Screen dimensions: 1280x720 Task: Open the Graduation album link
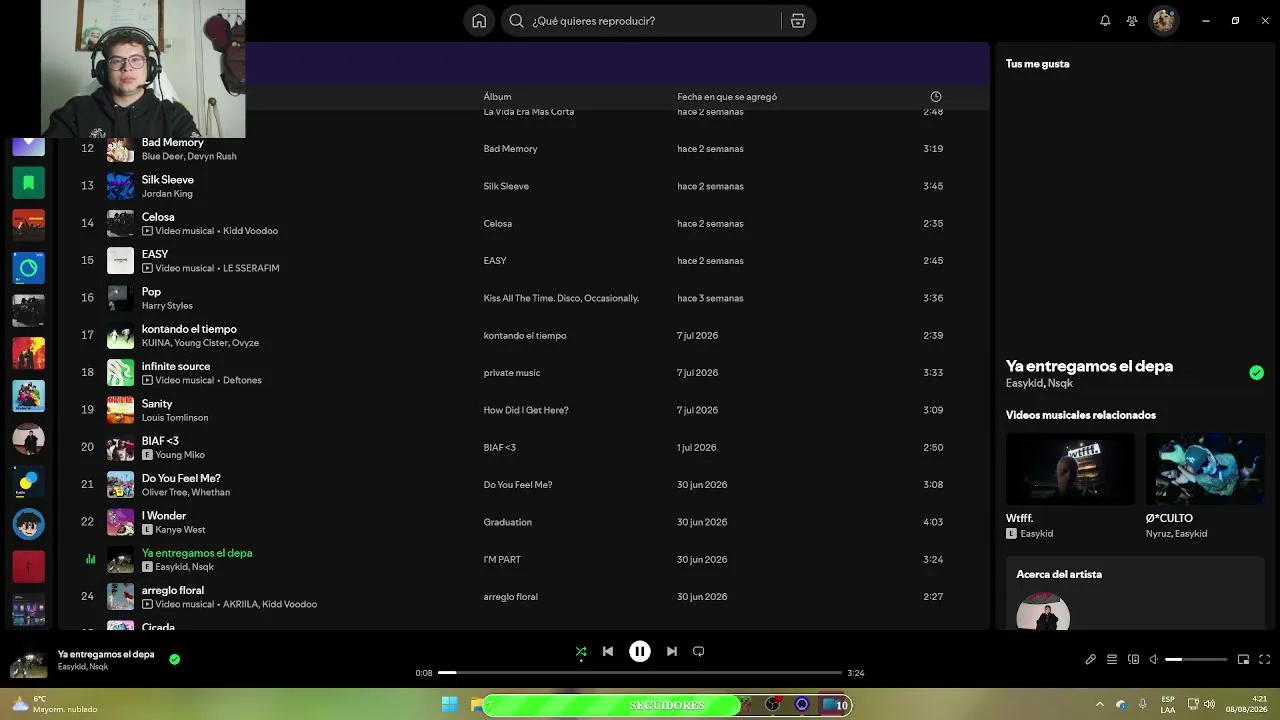(508, 522)
